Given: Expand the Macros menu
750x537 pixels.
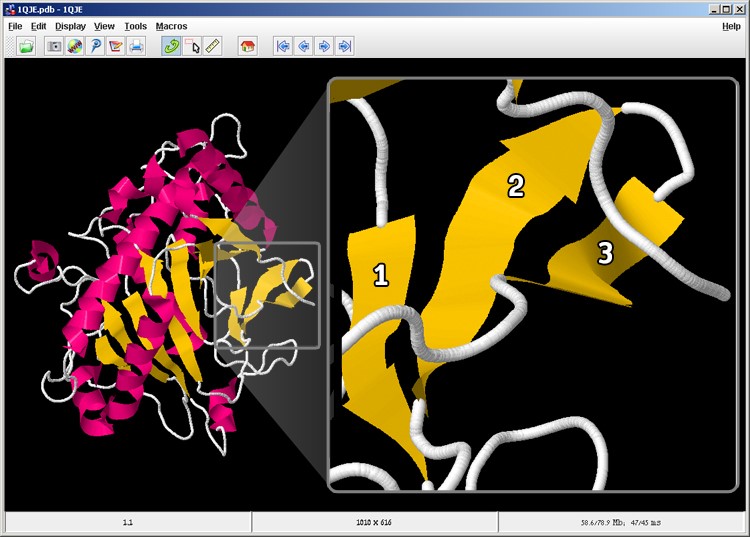Looking at the screenshot, I should pos(171,26).
